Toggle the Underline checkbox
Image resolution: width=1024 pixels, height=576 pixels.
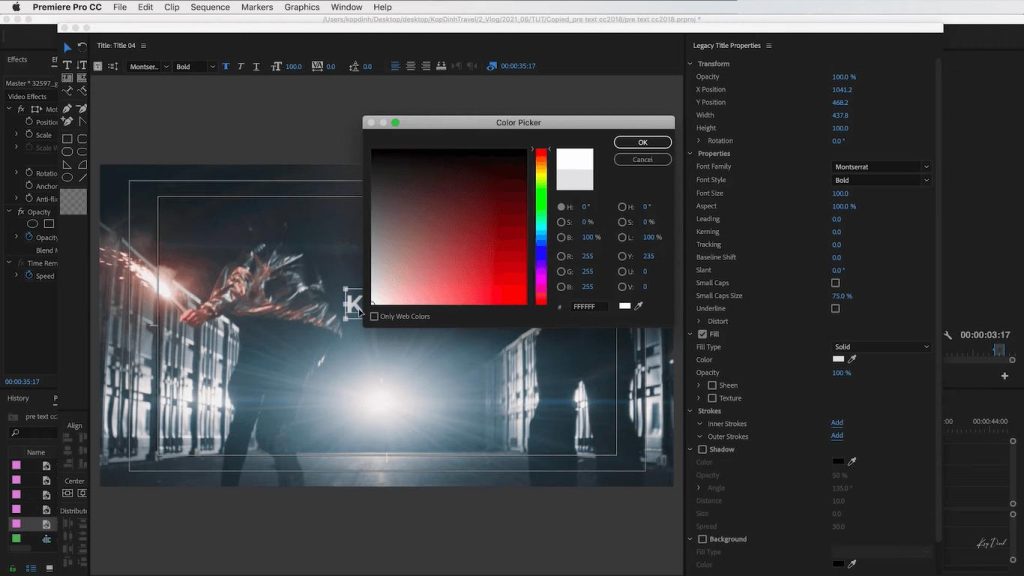click(x=835, y=309)
